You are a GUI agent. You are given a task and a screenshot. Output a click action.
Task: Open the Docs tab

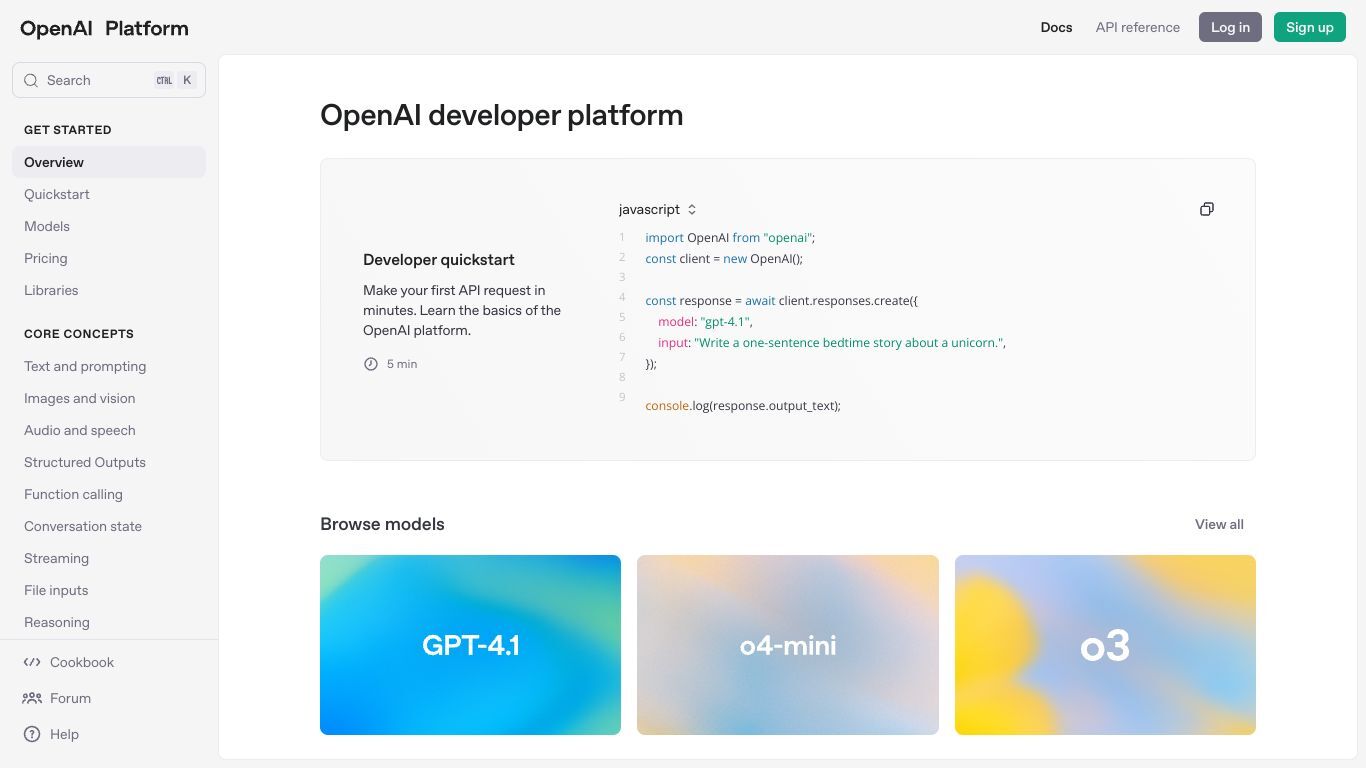pyautogui.click(x=1056, y=27)
